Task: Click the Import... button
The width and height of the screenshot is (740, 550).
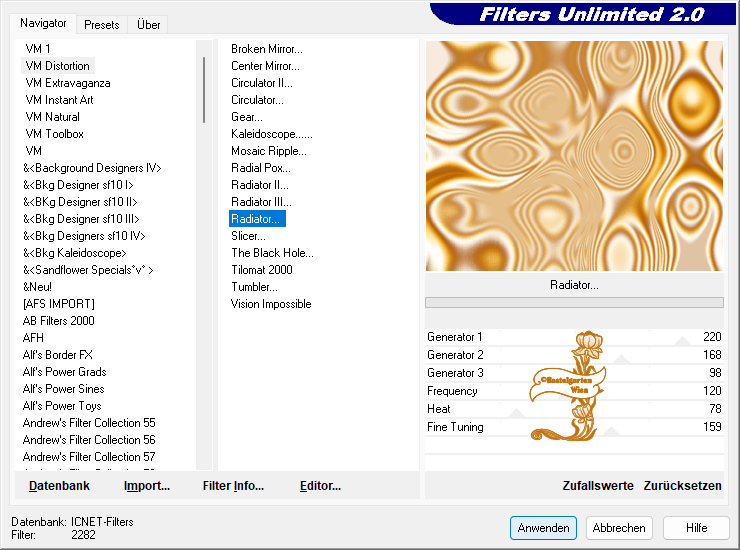Action: 147,485
